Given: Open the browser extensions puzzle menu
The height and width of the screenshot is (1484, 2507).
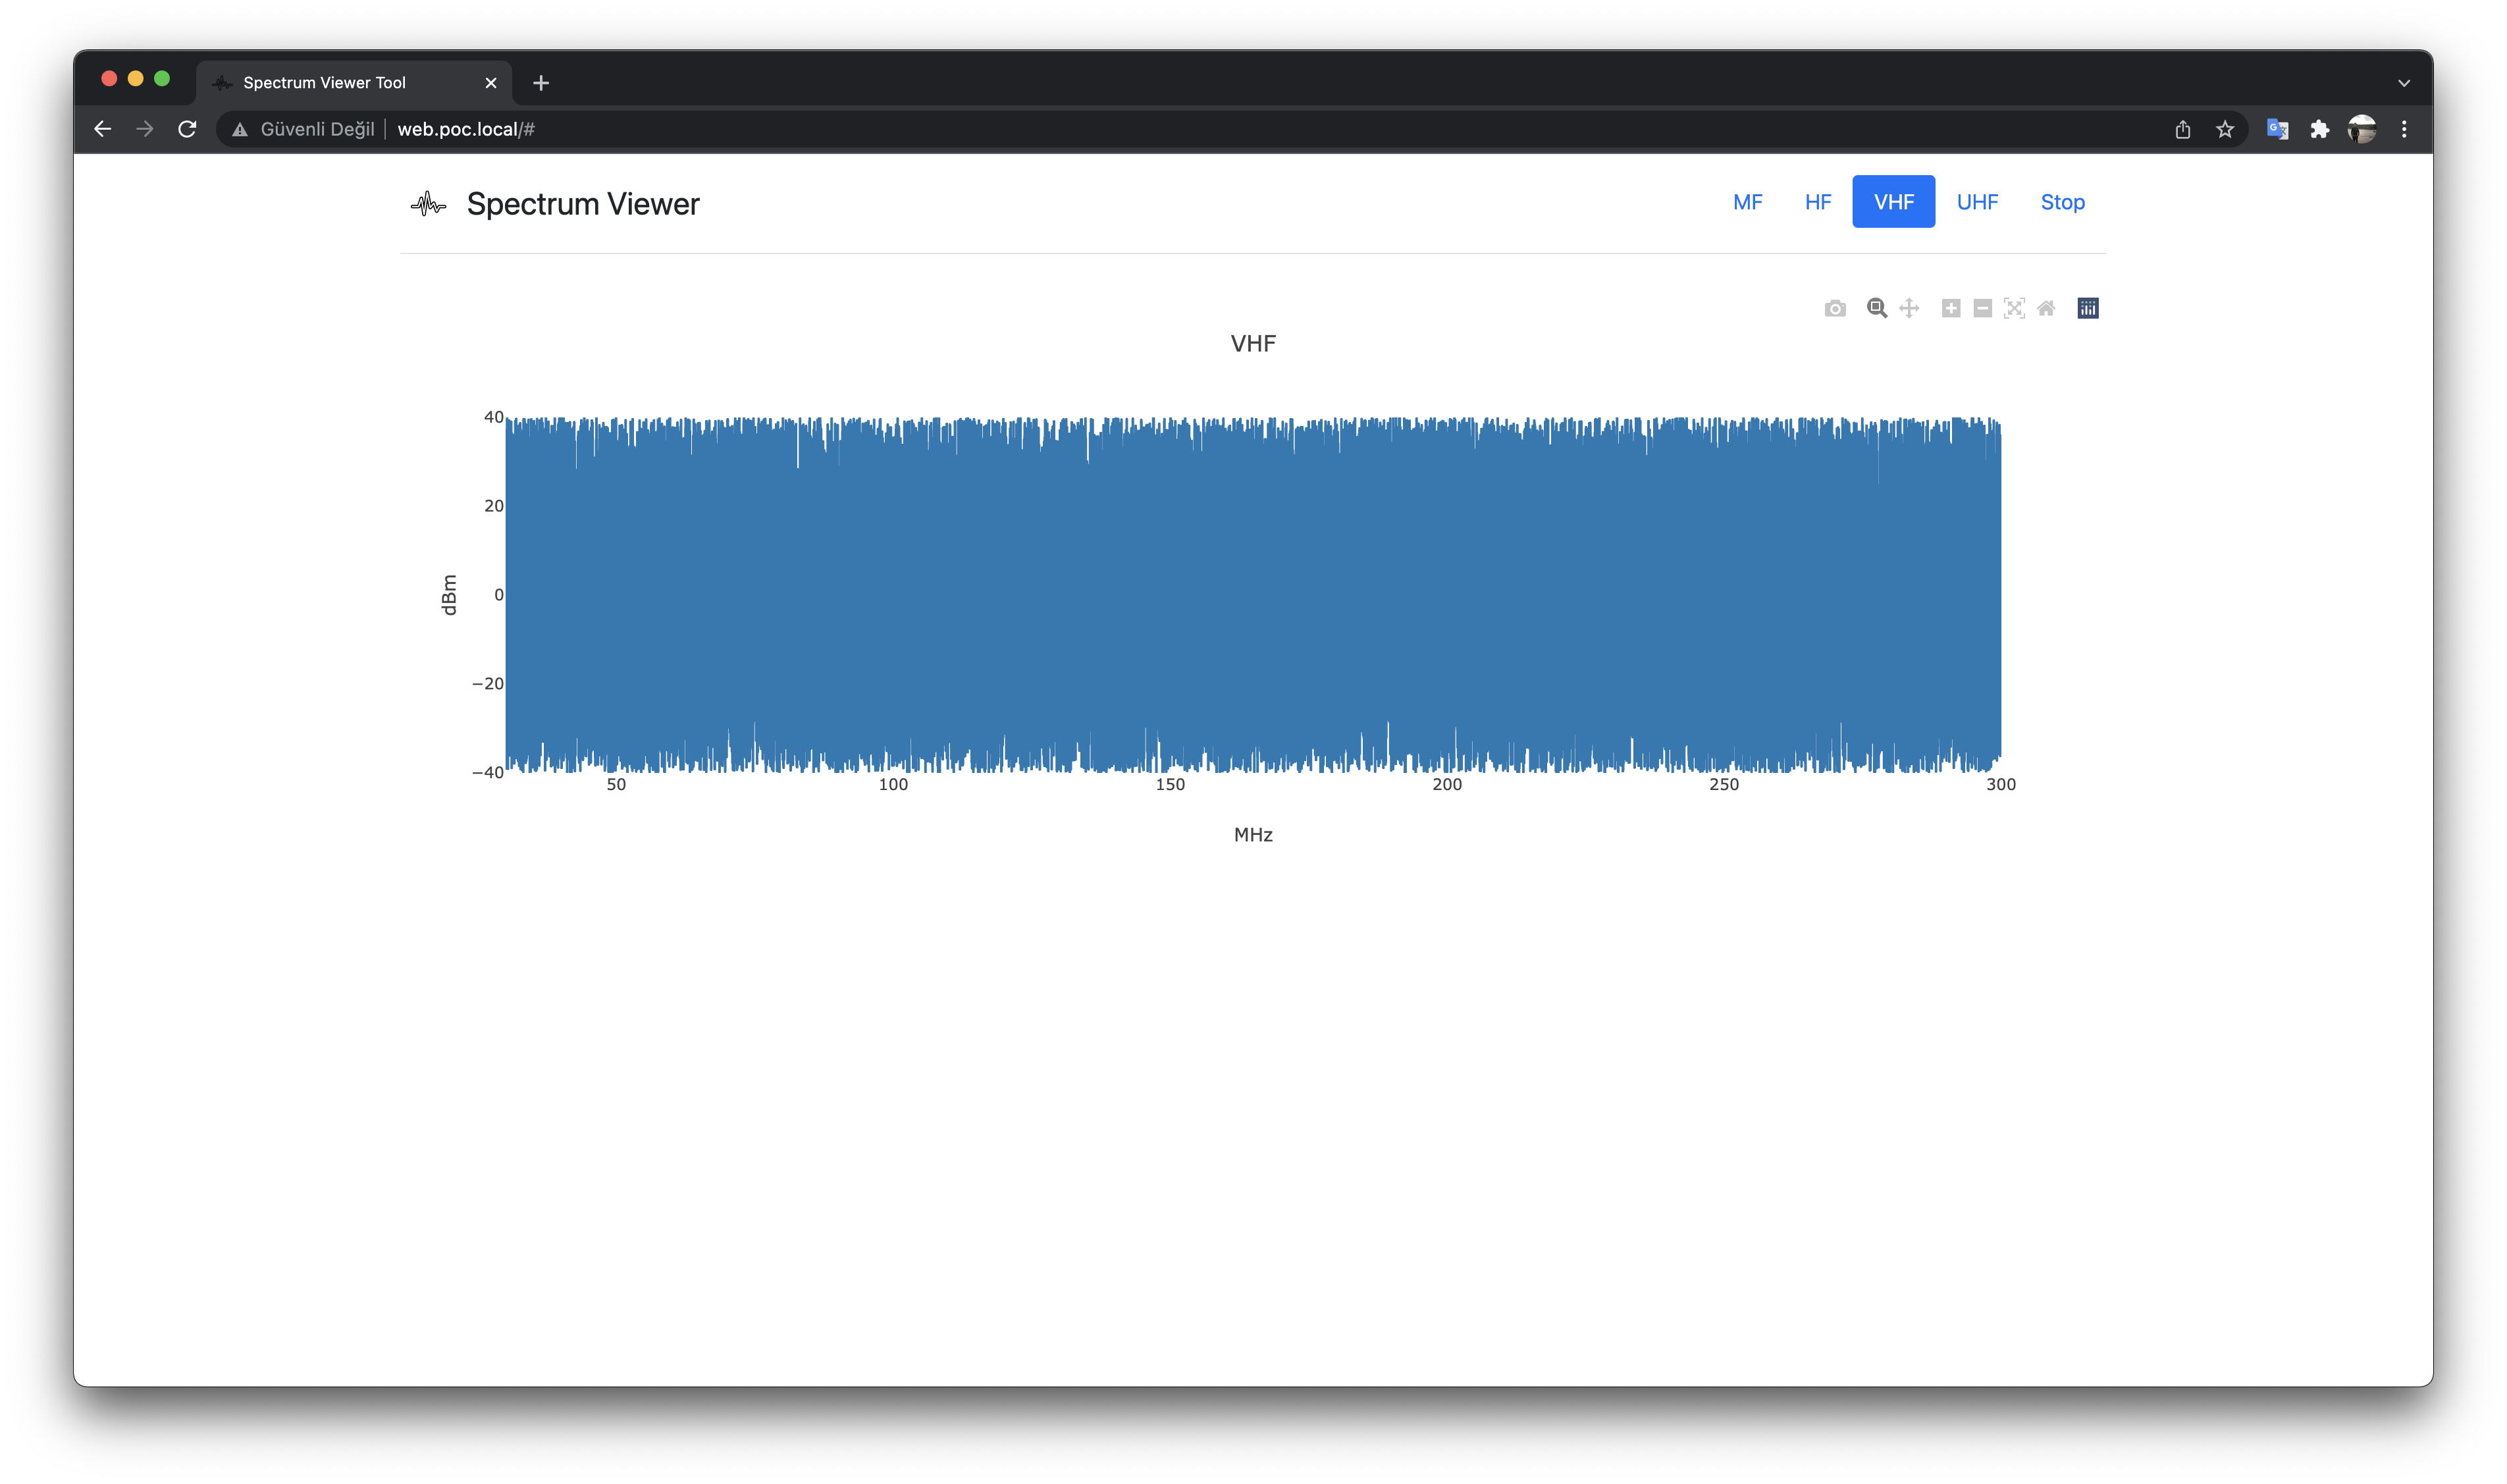Looking at the screenshot, I should (x=2319, y=129).
